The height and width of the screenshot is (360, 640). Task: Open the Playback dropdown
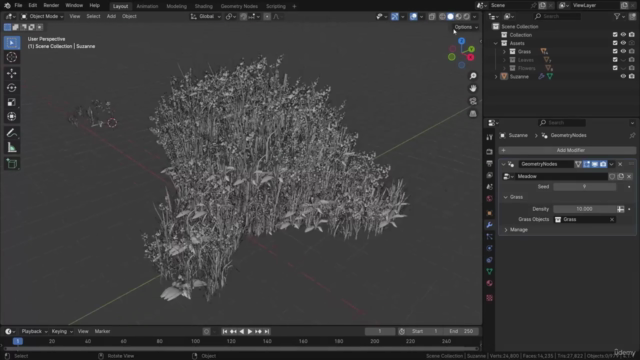[x=34, y=331]
